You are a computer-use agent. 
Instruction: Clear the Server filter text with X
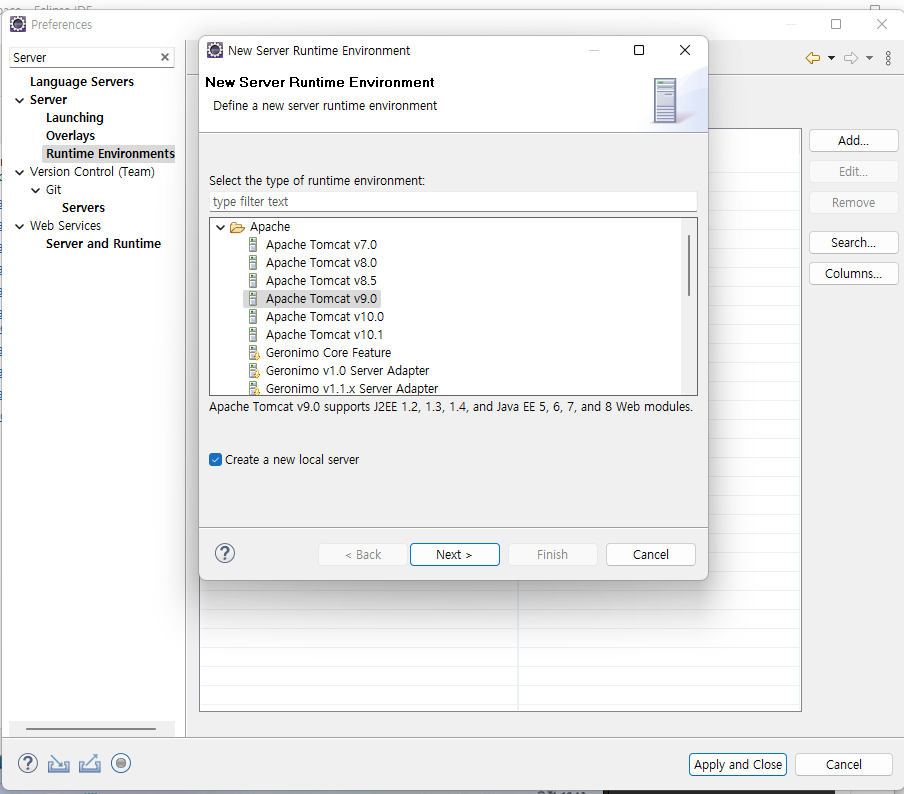pos(165,57)
